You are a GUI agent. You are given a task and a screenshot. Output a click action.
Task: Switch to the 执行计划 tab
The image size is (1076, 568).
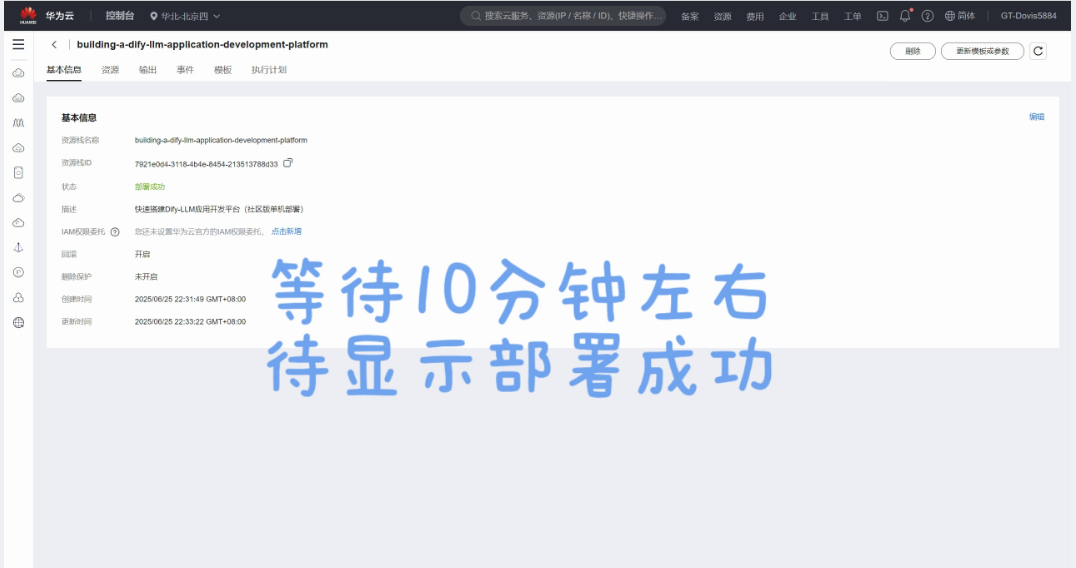pyautogui.click(x=269, y=70)
